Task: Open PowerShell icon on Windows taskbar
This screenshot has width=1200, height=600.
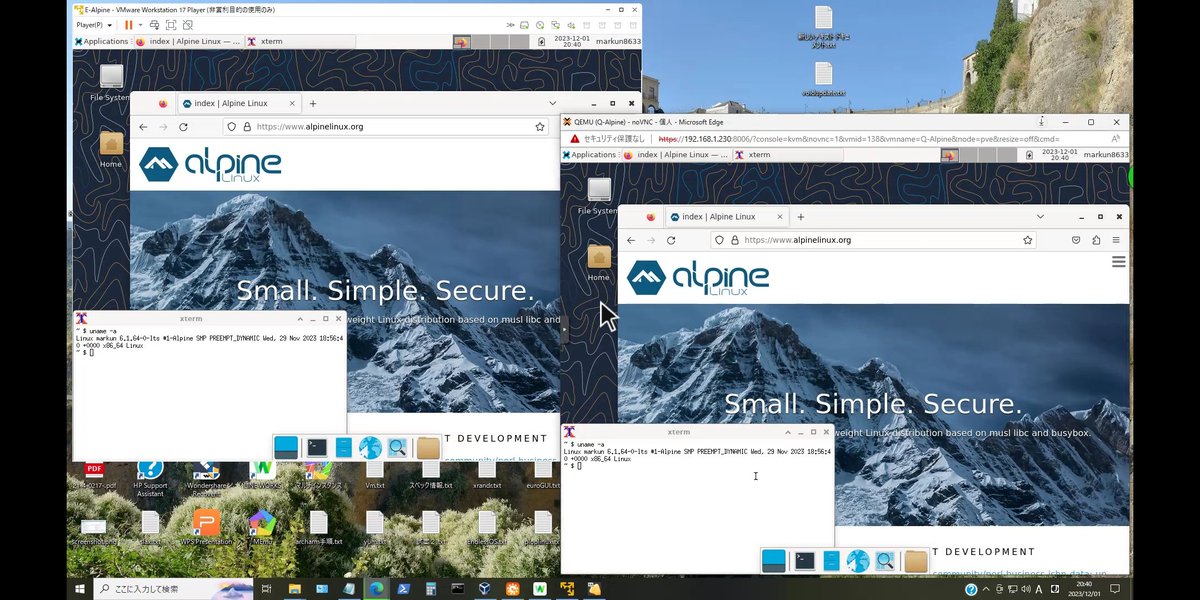Action: 404,589
